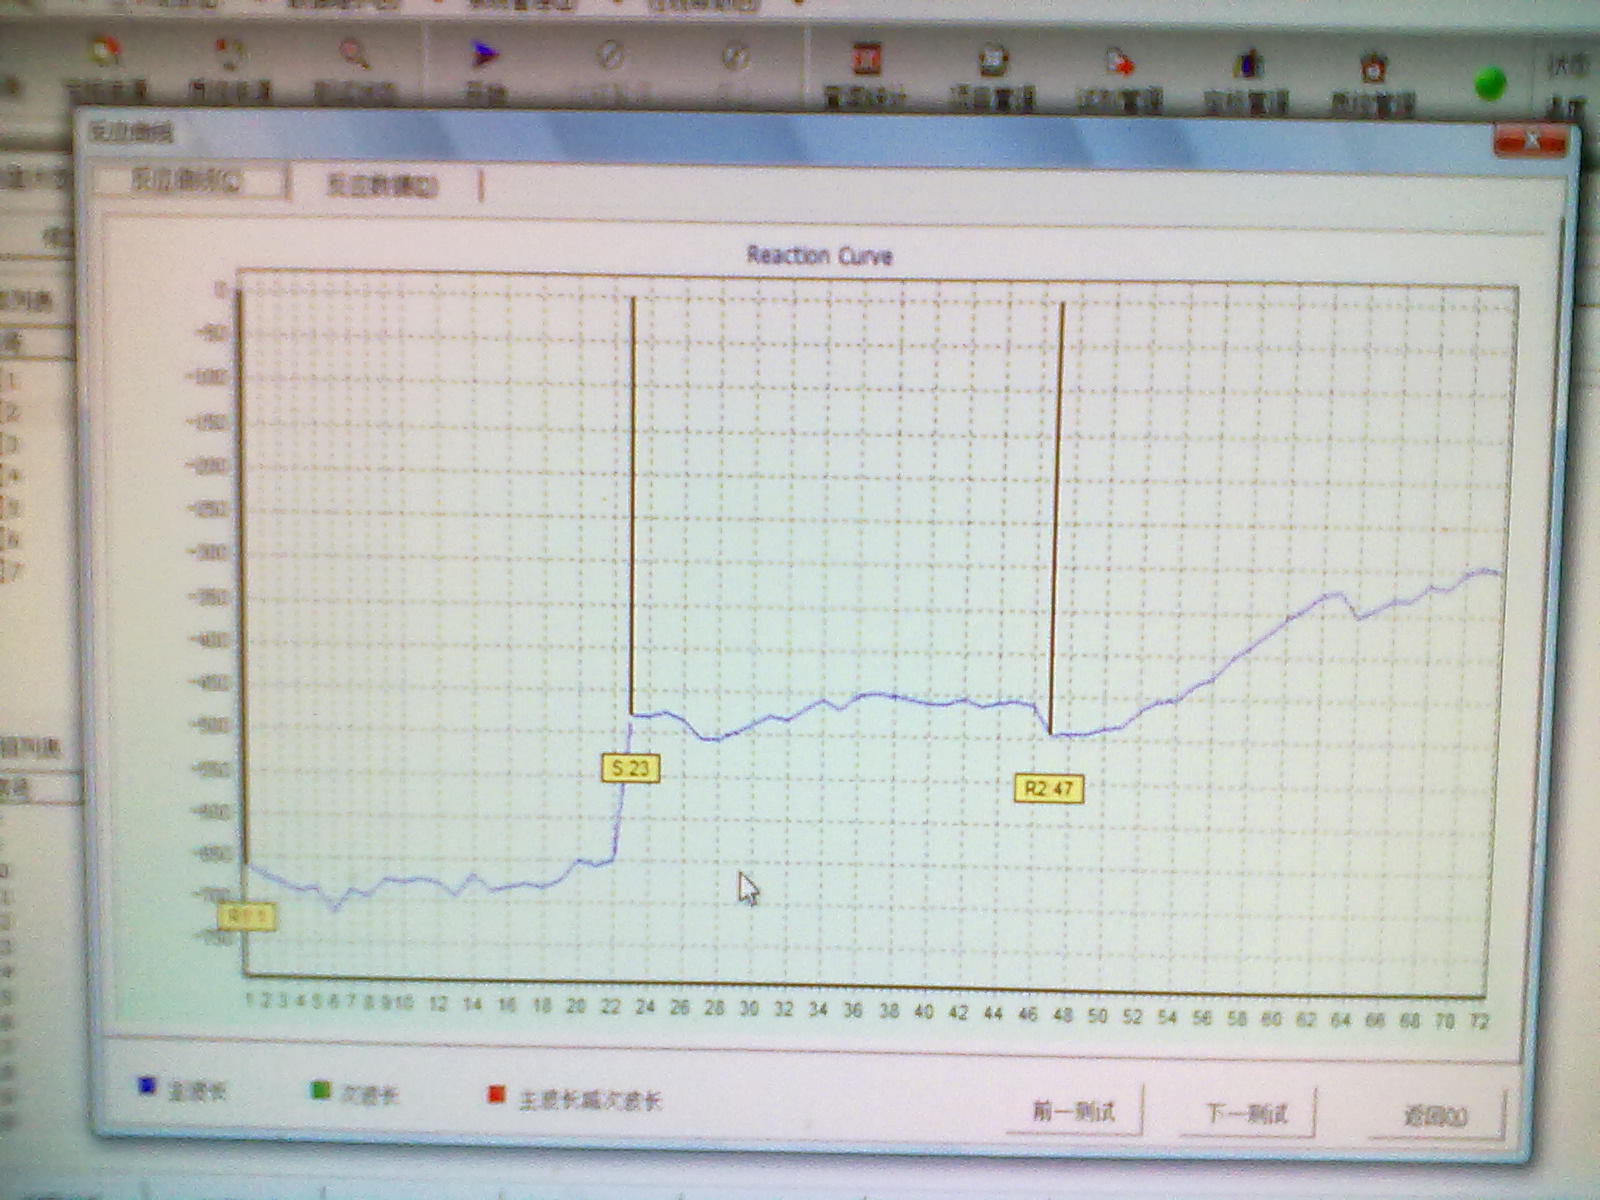The width and height of the screenshot is (1600, 1200).
Task: Open the item settings toolbar icon
Action: 991,60
